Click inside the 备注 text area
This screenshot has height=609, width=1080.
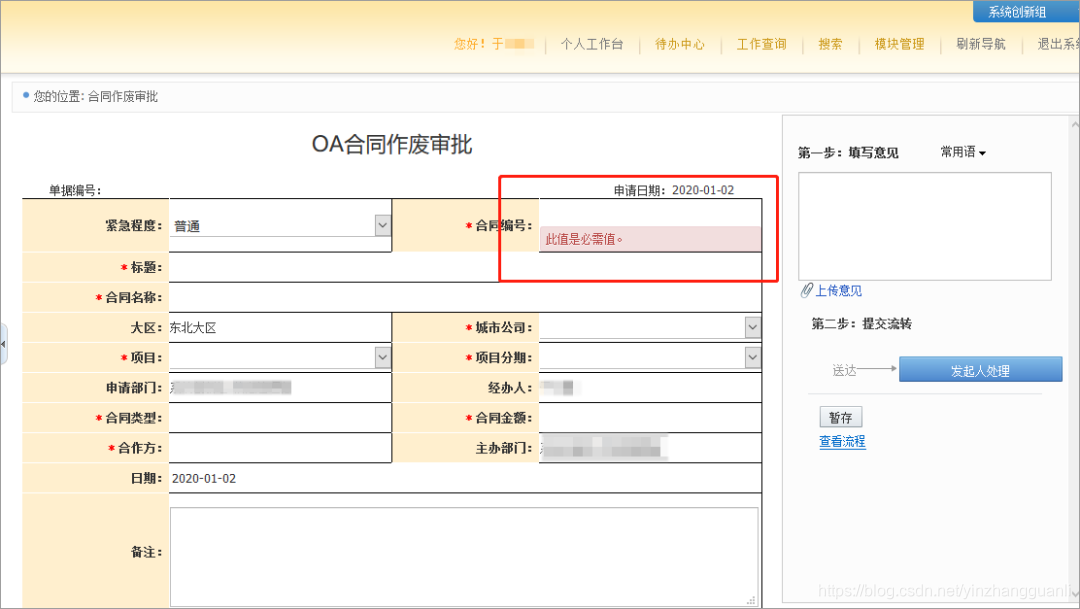[x=464, y=557]
